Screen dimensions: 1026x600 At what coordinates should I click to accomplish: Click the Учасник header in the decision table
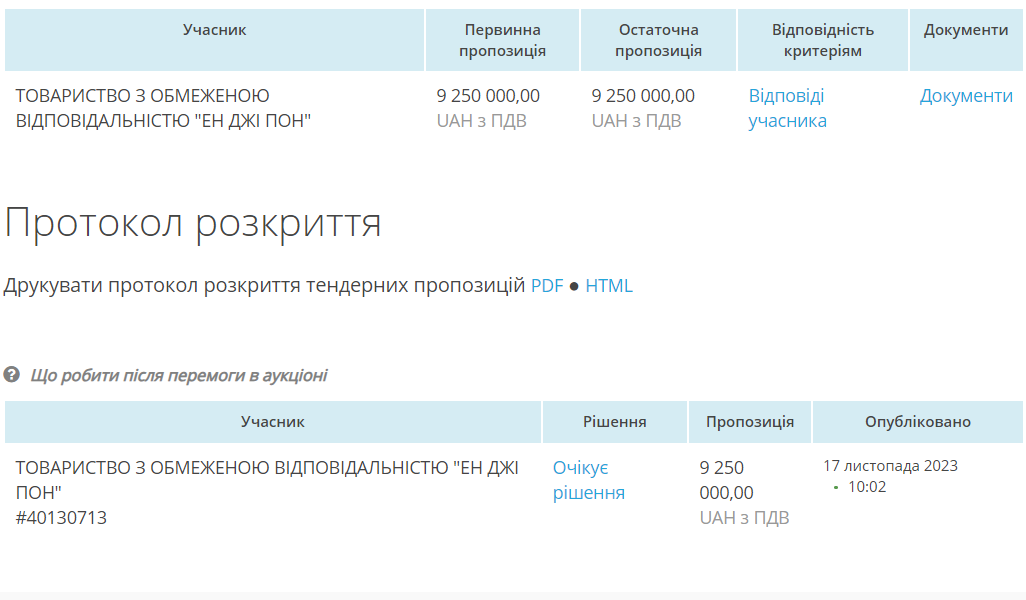click(273, 422)
